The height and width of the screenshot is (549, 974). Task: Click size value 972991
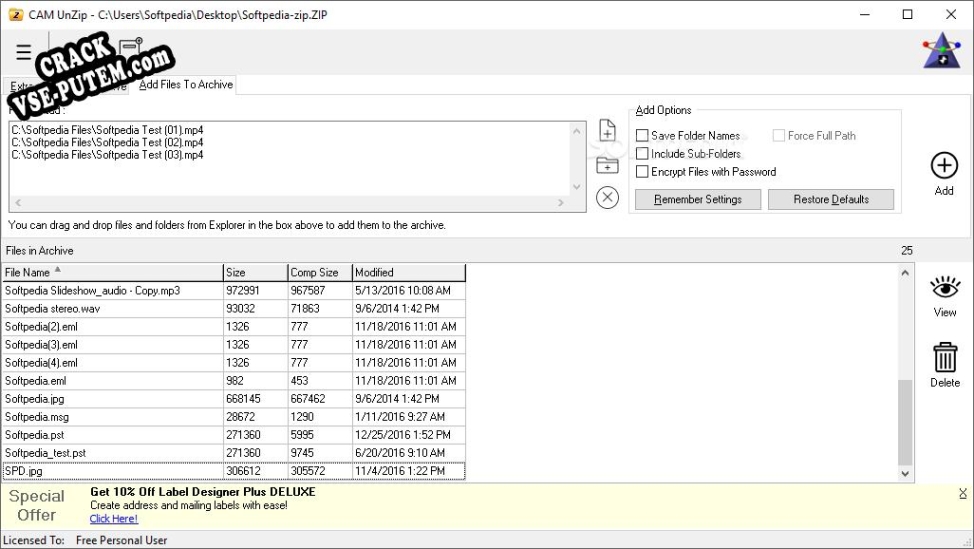242,290
